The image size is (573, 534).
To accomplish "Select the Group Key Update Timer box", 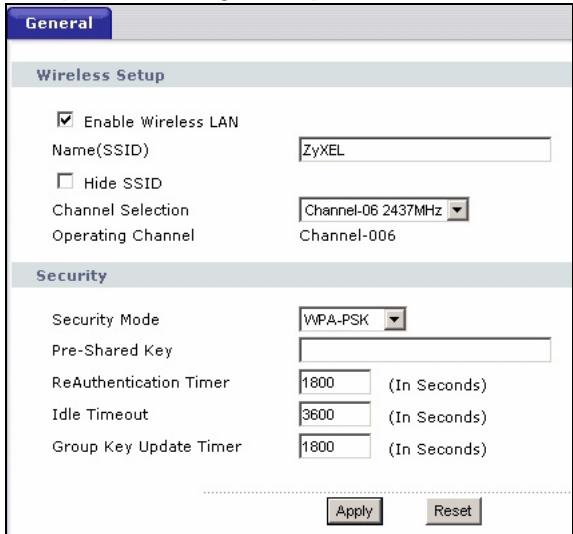I will pyautogui.click(x=335, y=446).
